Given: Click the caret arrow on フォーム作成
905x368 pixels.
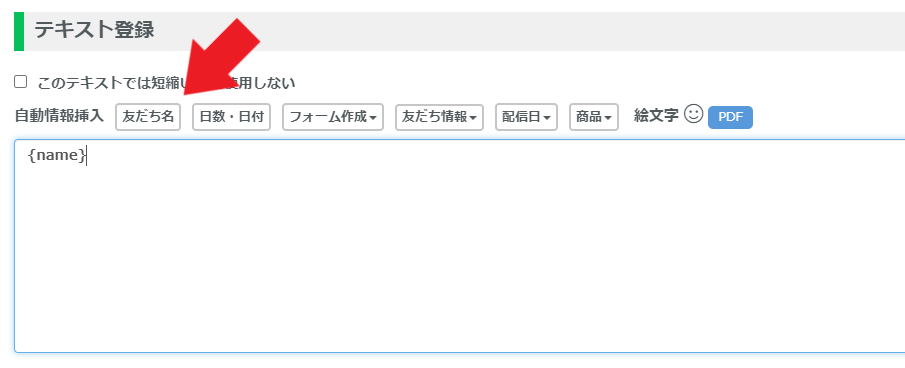Looking at the screenshot, I should (373, 118).
